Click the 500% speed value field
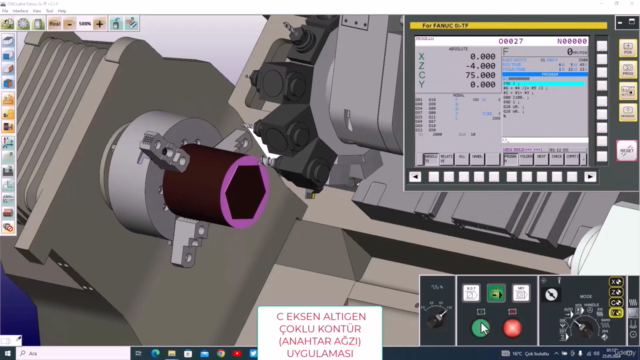 coord(84,24)
